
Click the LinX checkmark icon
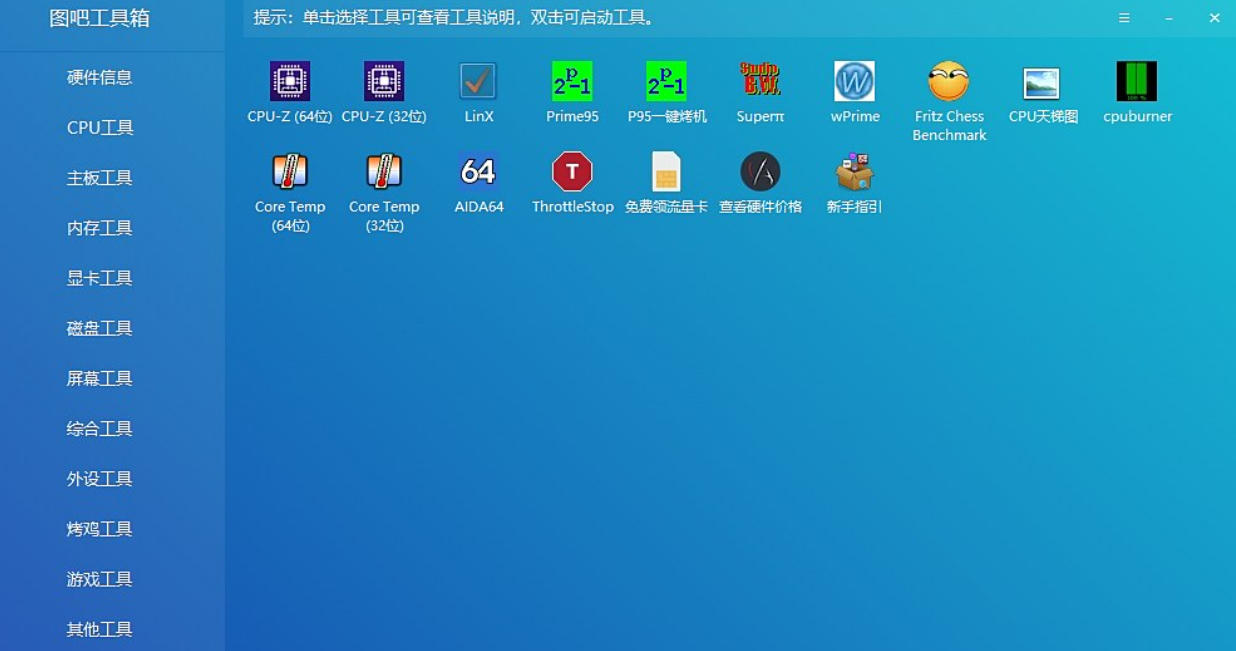[478, 81]
